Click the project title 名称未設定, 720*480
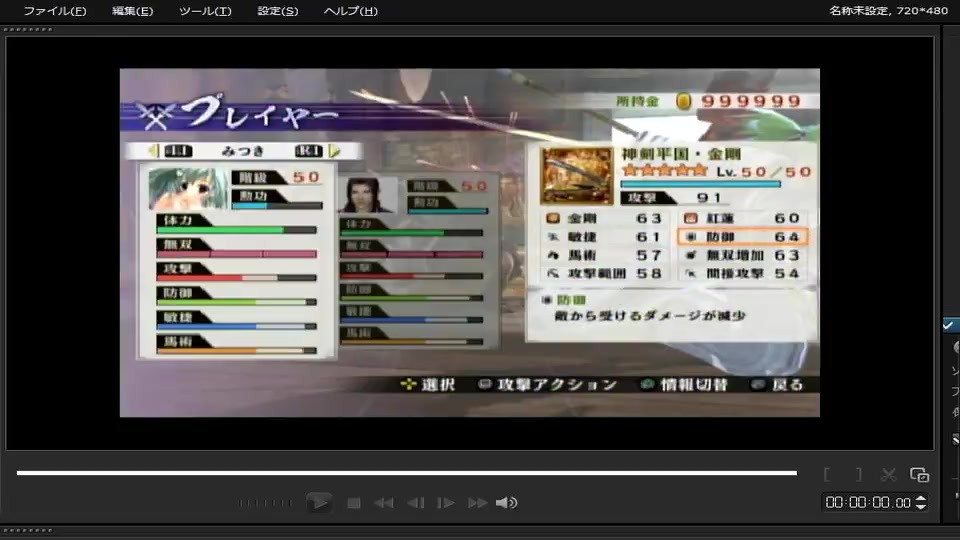Viewport: 960px width, 540px height. click(x=888, y=11)
